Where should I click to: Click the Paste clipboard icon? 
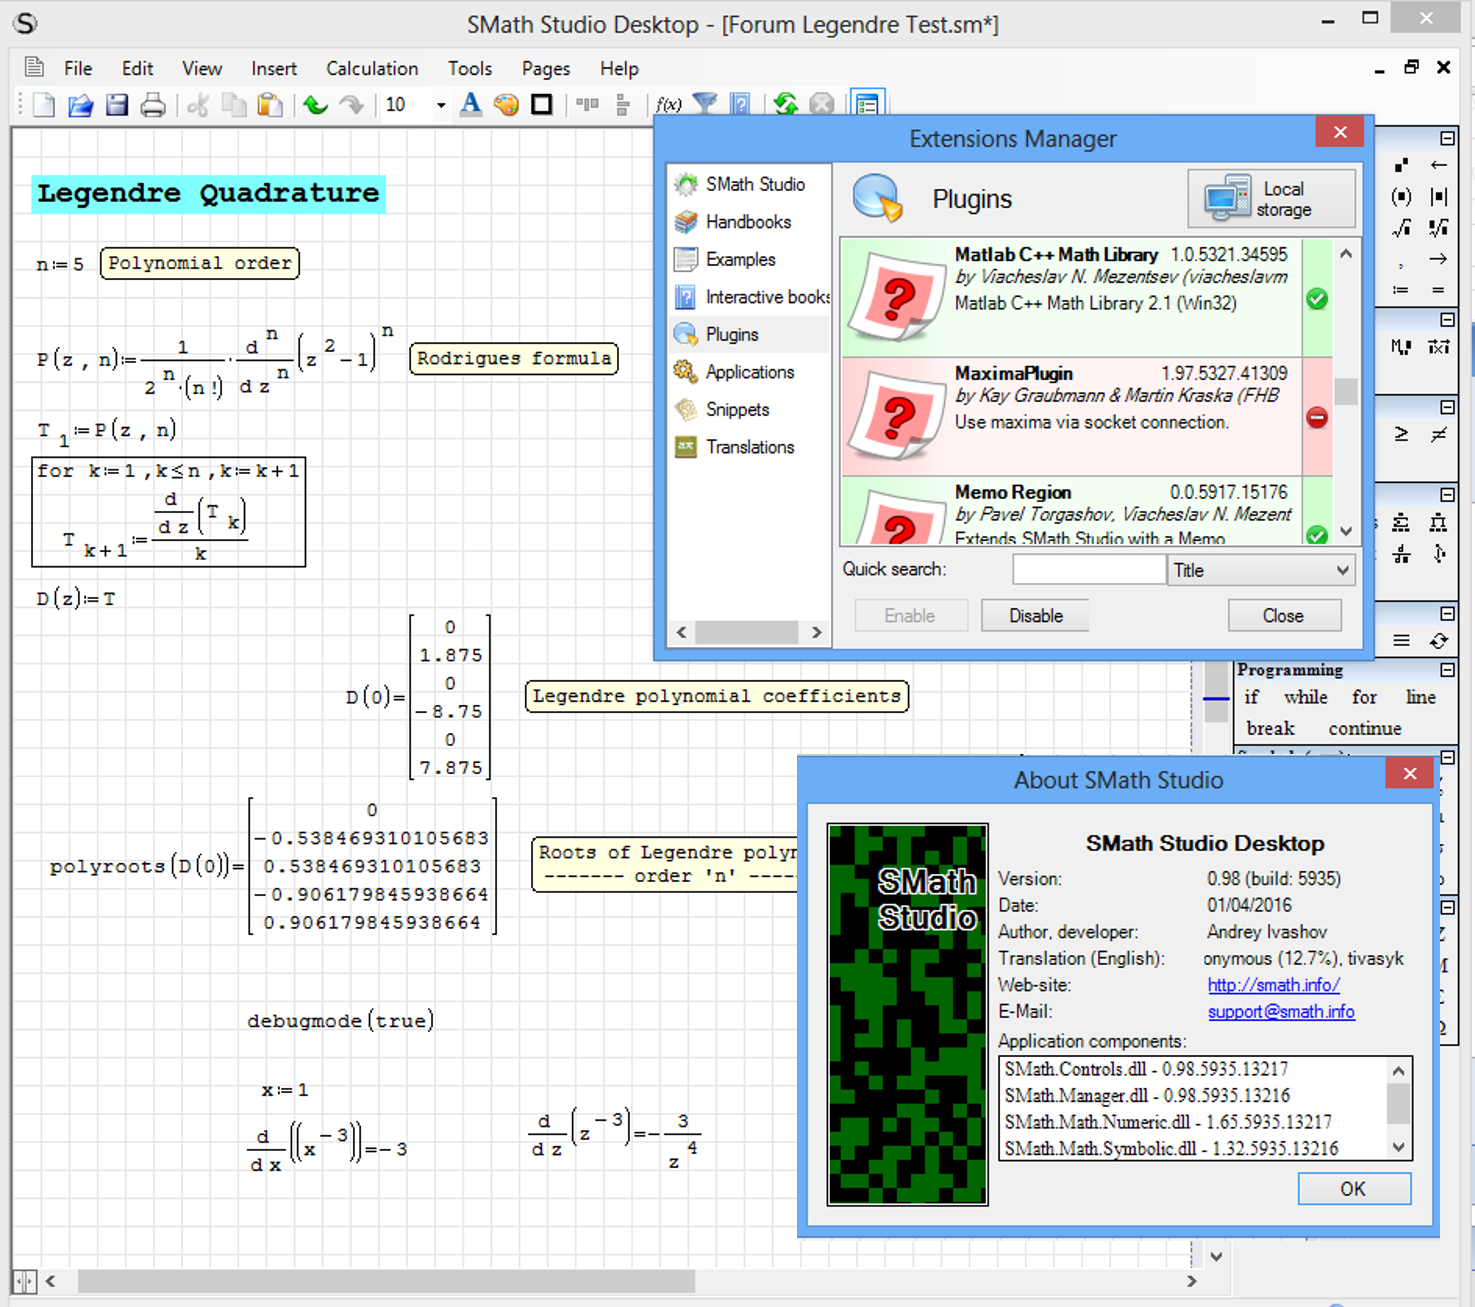269,105
